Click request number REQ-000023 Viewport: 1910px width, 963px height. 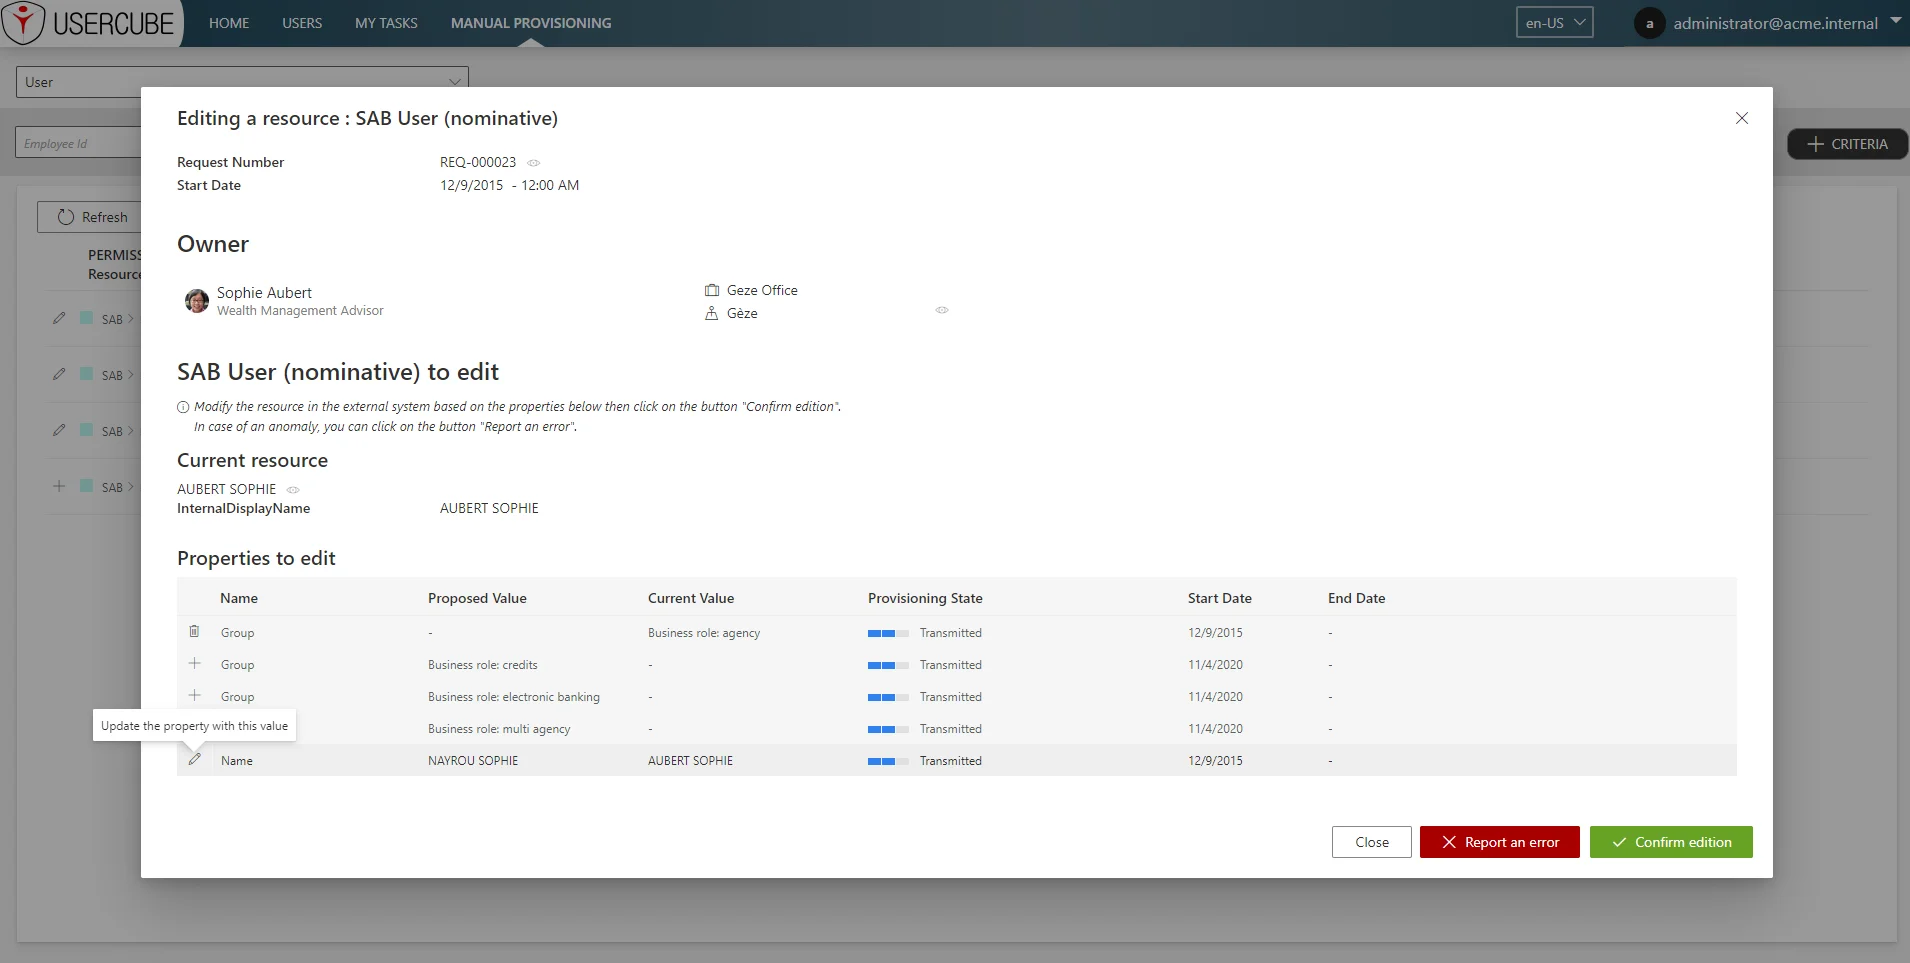pyautogui.click(x=478, y=162)
